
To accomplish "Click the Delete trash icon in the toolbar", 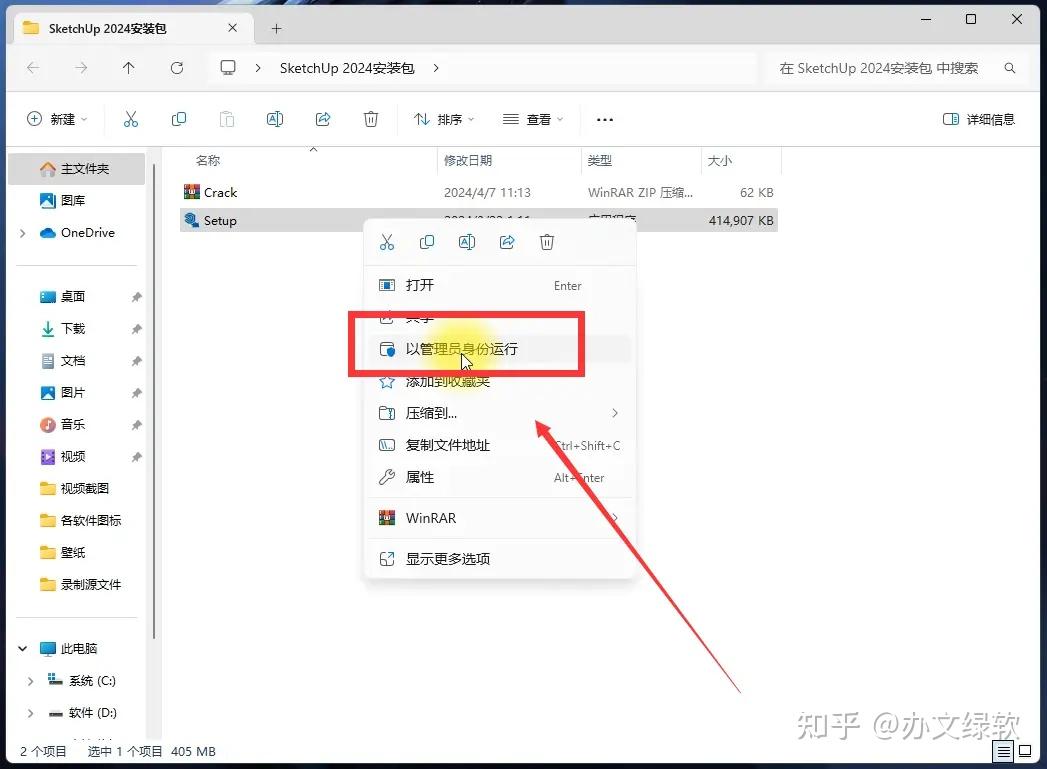I will (371, 119).
